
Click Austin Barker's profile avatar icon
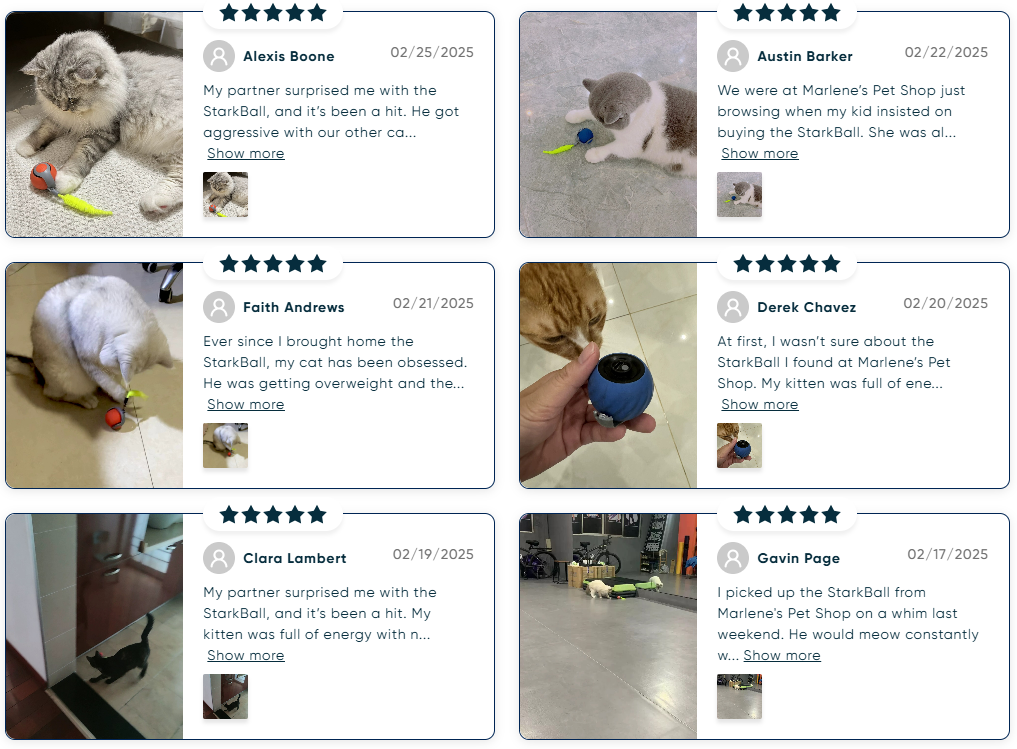733,56
